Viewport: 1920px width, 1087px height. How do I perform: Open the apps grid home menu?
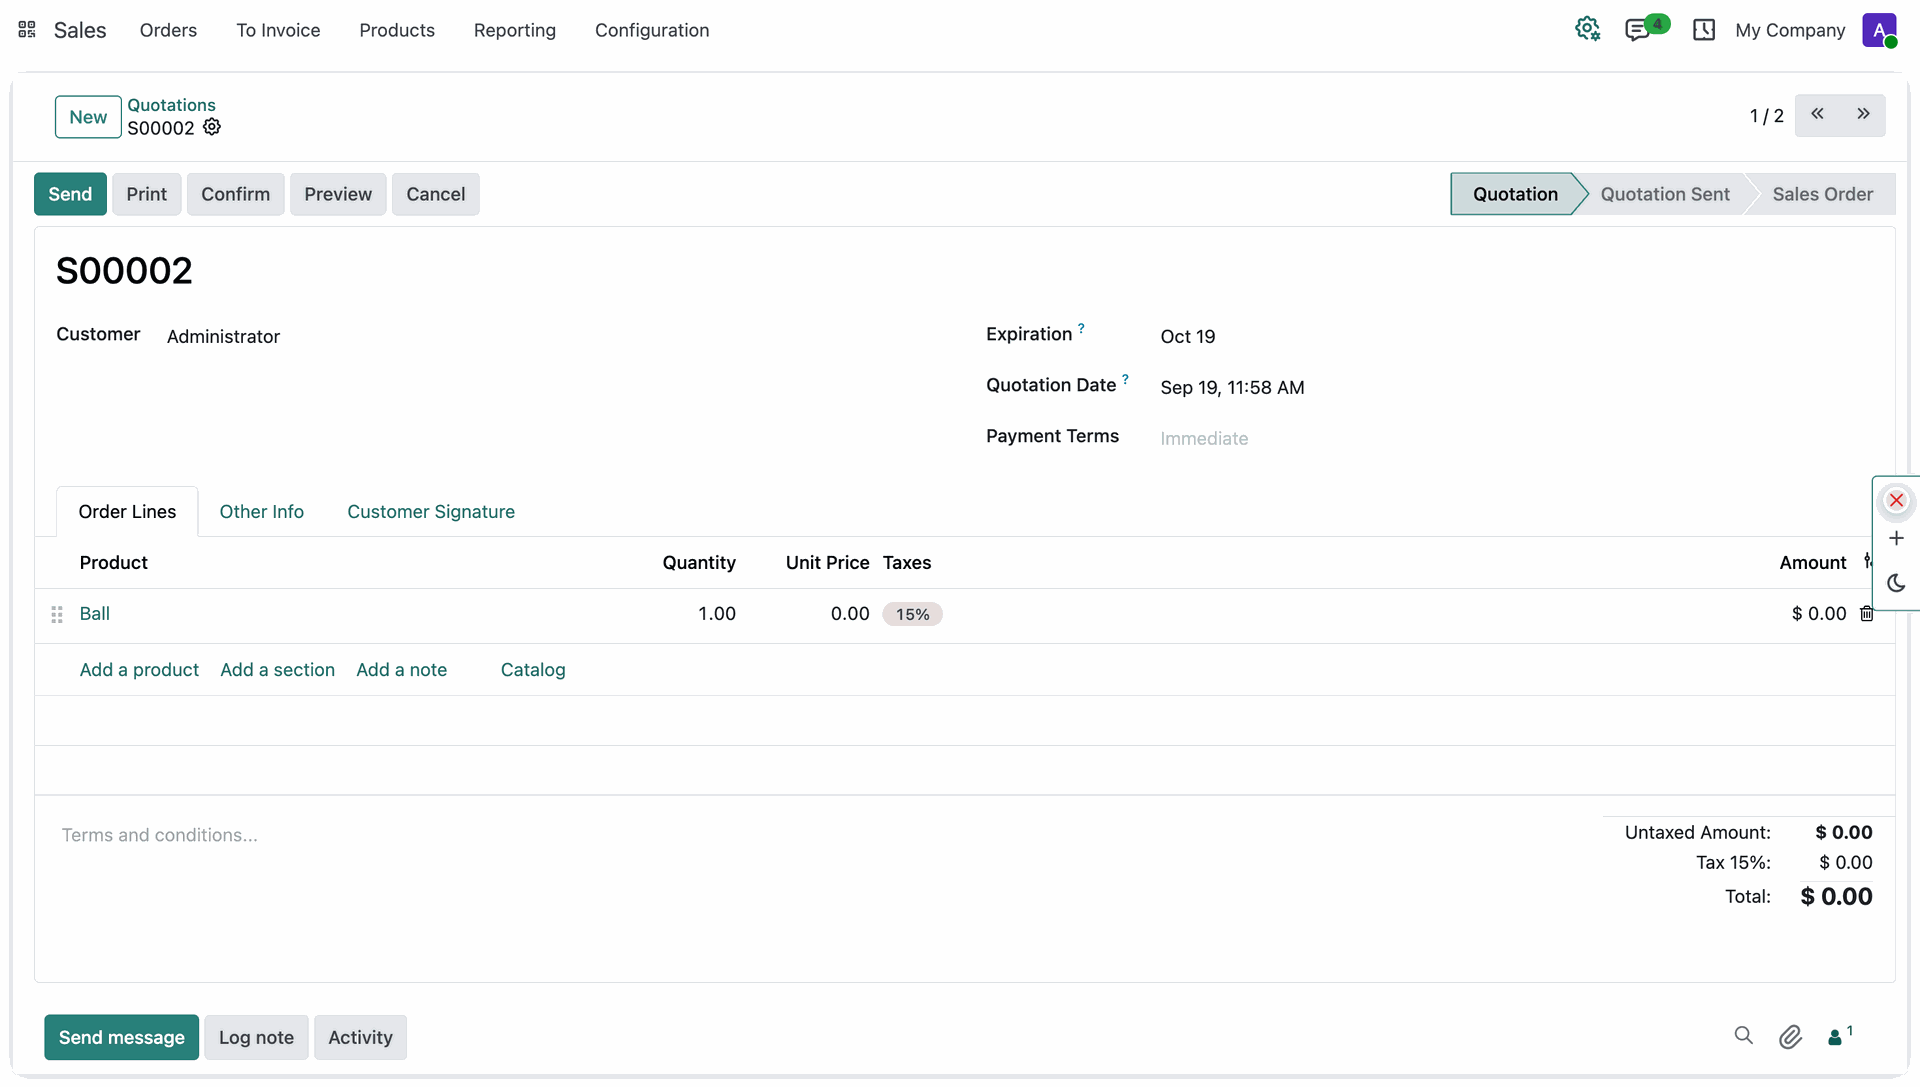point(27,30)
